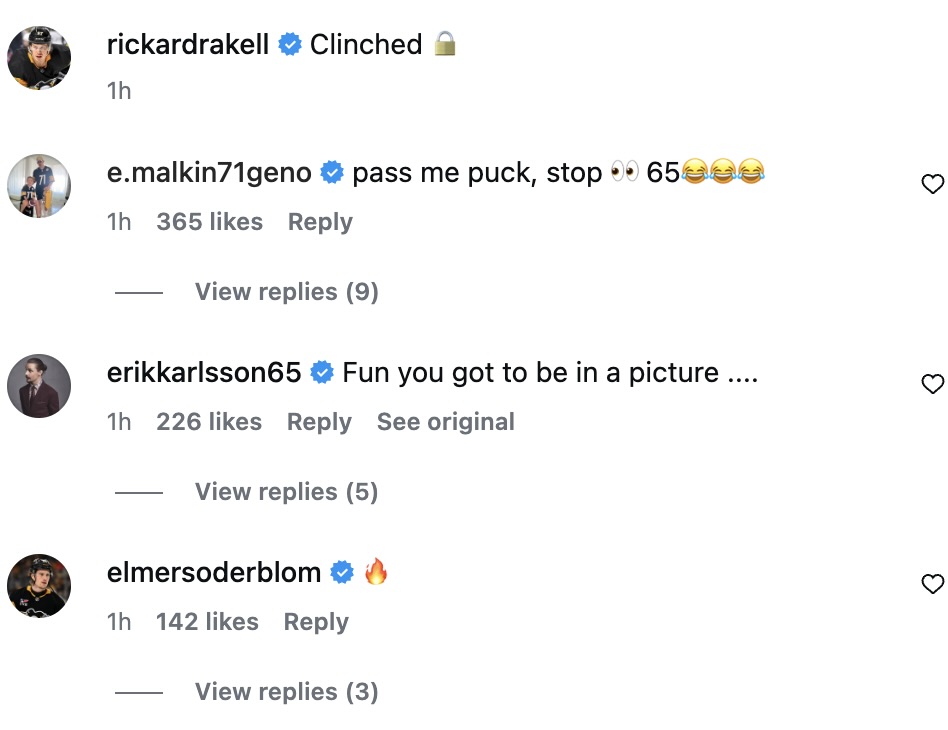Screen dimensions: 948x730
Task: Expand View replies (3) under soderblom comment
Action: pos(286,692)
